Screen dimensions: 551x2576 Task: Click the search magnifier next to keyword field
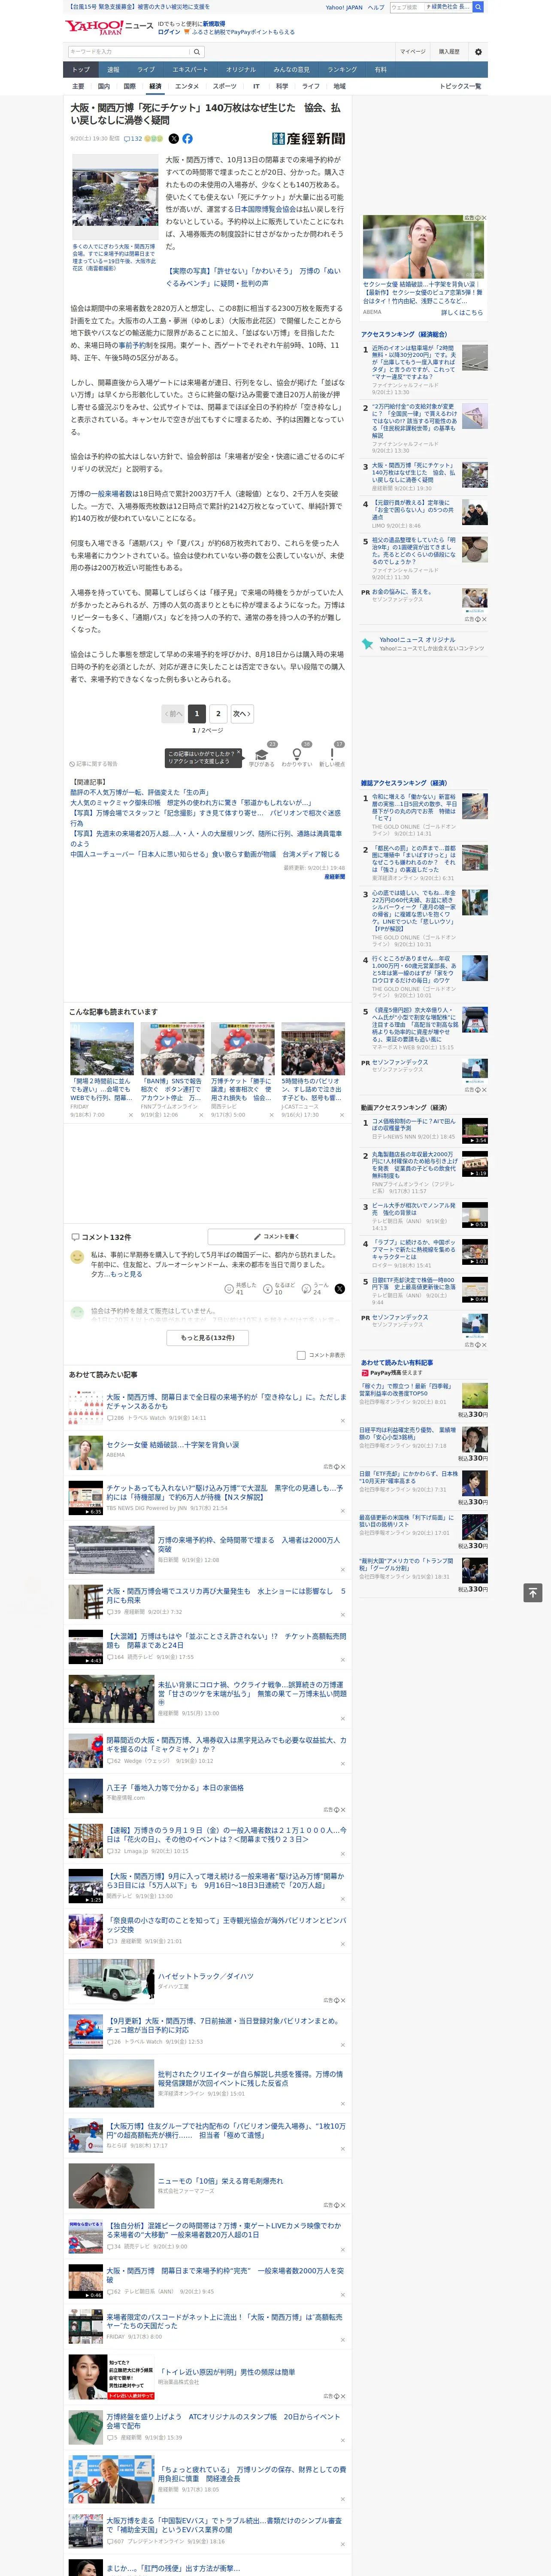197,52
